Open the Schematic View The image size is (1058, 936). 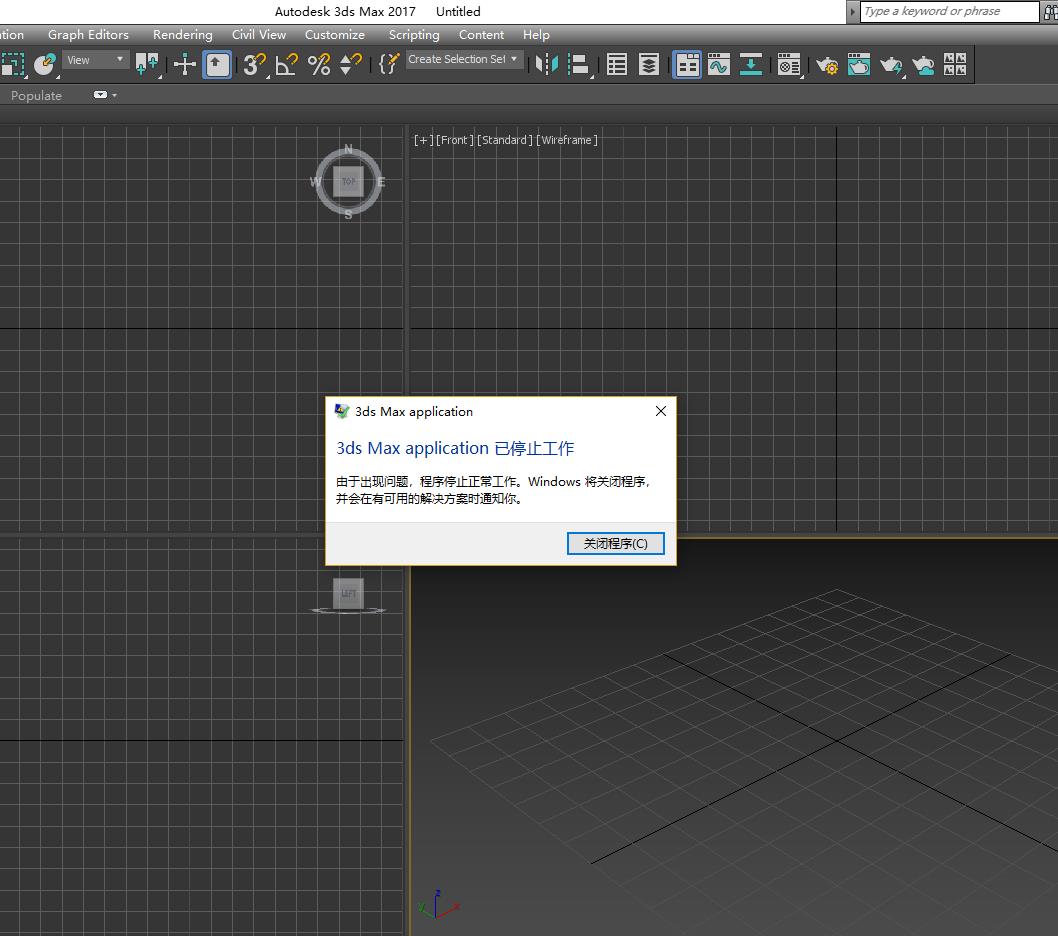[751, 65]
